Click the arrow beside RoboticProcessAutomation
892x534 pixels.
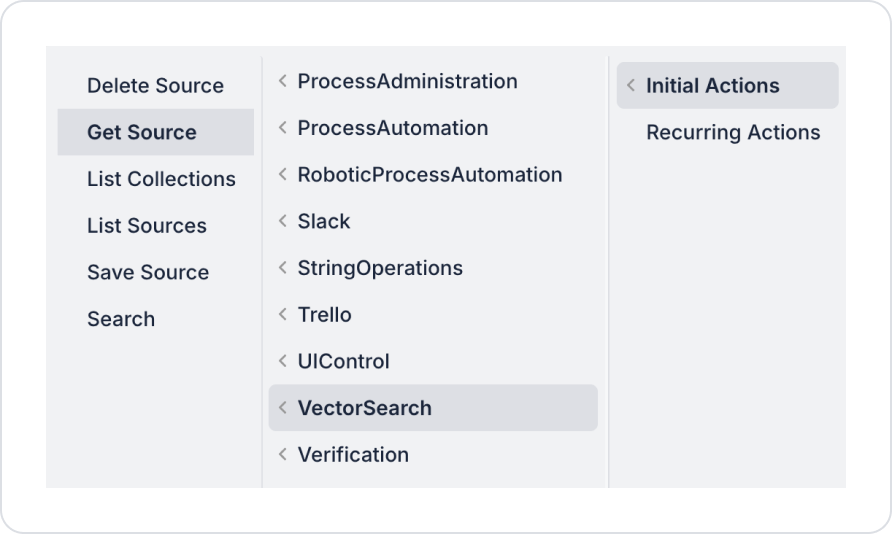283,175
